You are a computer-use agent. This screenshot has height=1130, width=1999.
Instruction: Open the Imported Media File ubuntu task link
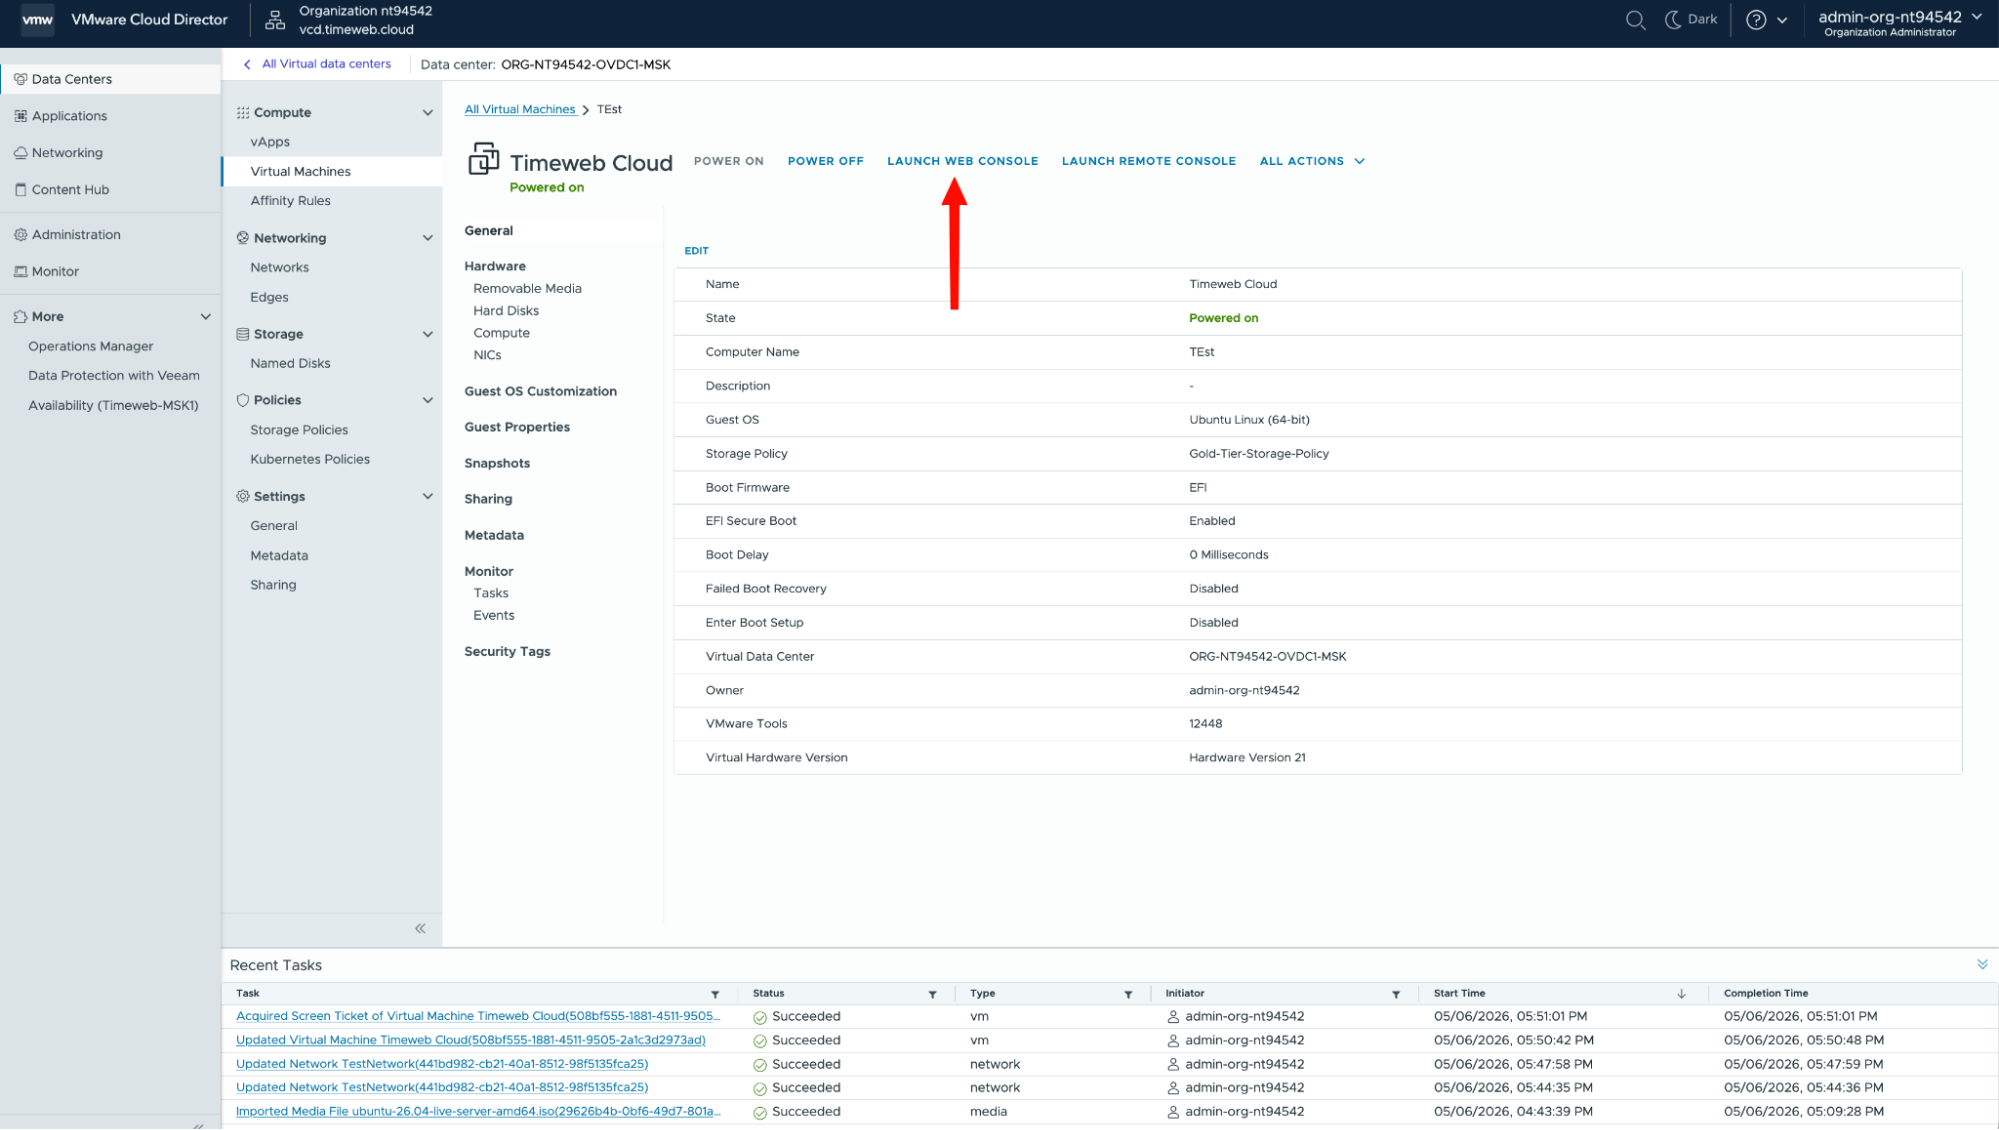click(478, 1111)
